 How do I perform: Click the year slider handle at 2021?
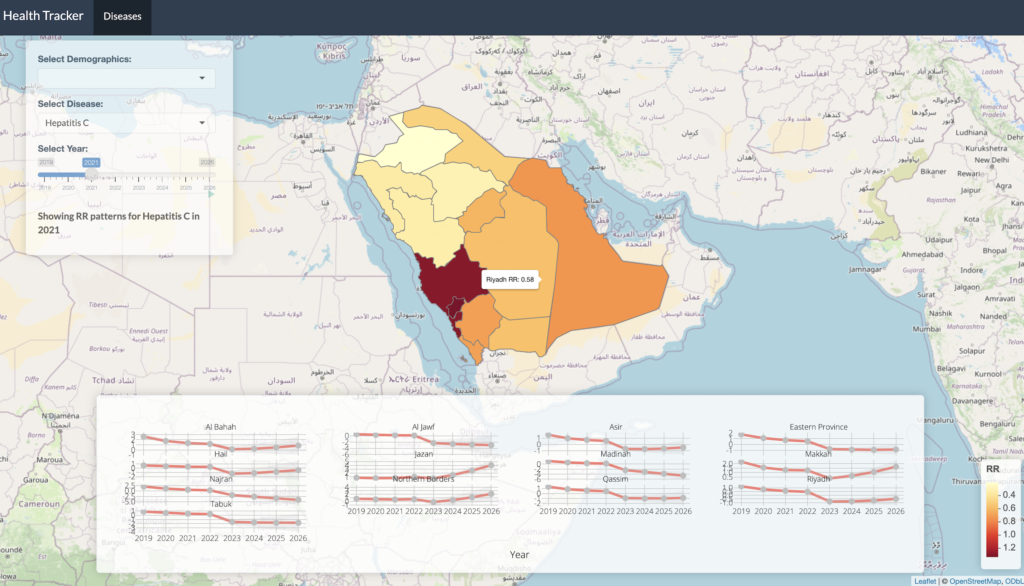(91, 175)
